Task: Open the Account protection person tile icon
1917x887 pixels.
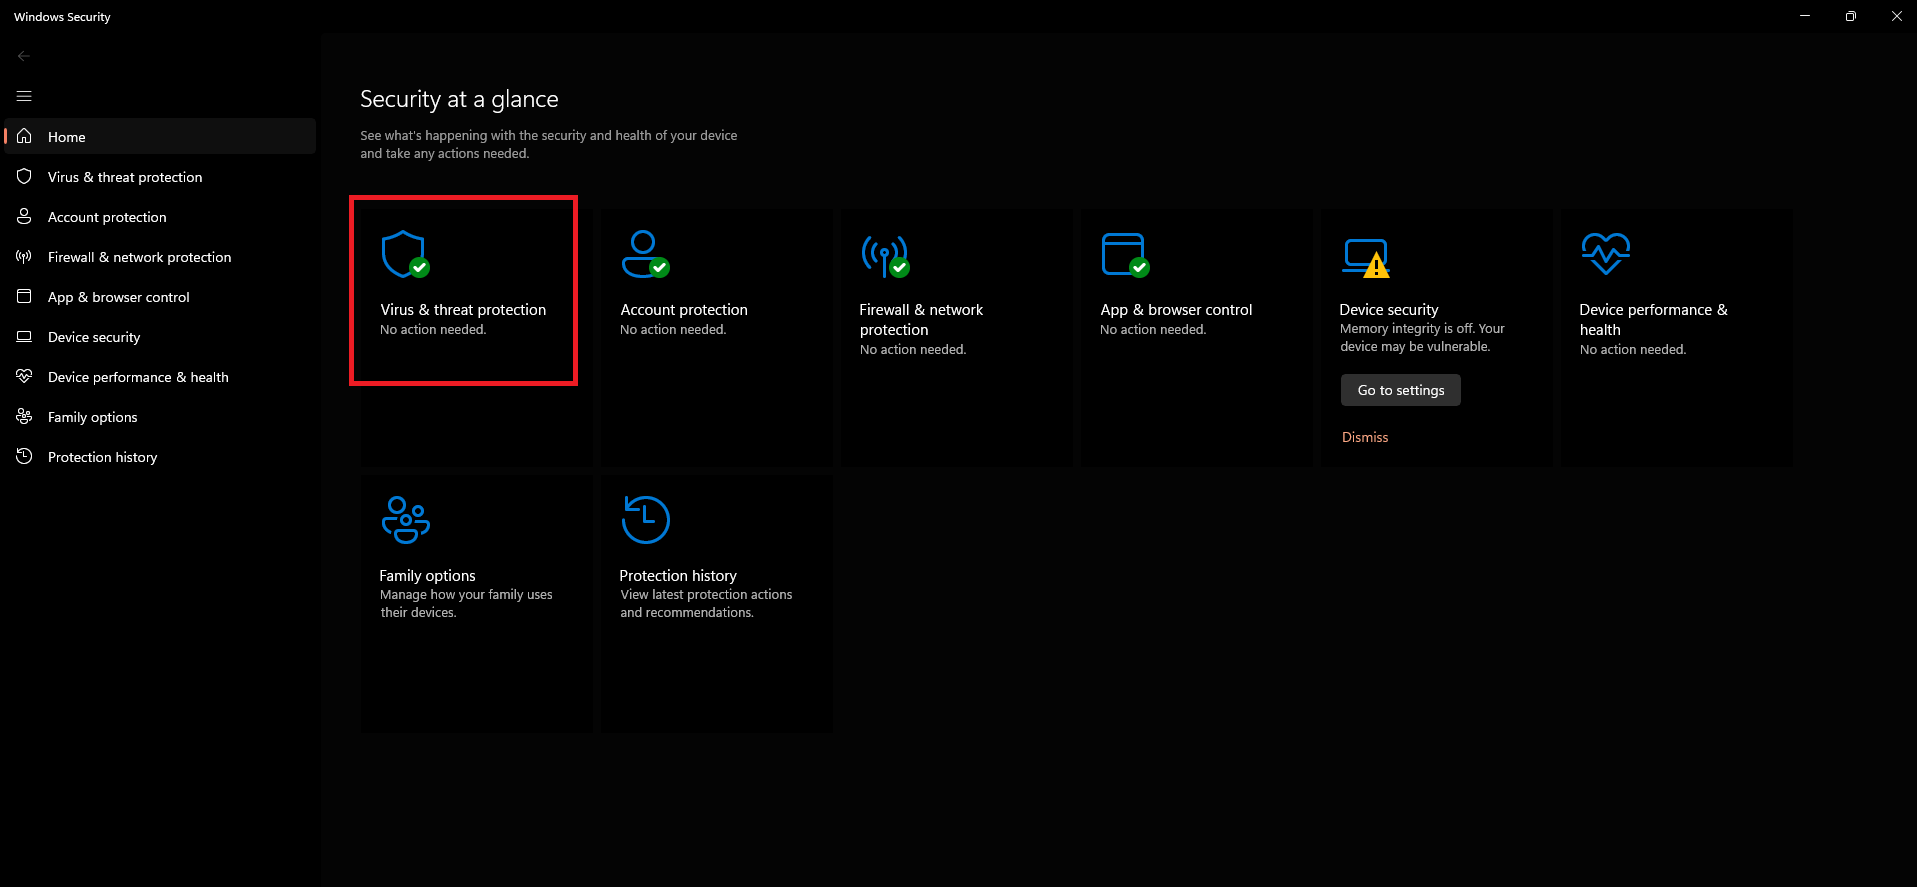Action: (x=645, y=254)
